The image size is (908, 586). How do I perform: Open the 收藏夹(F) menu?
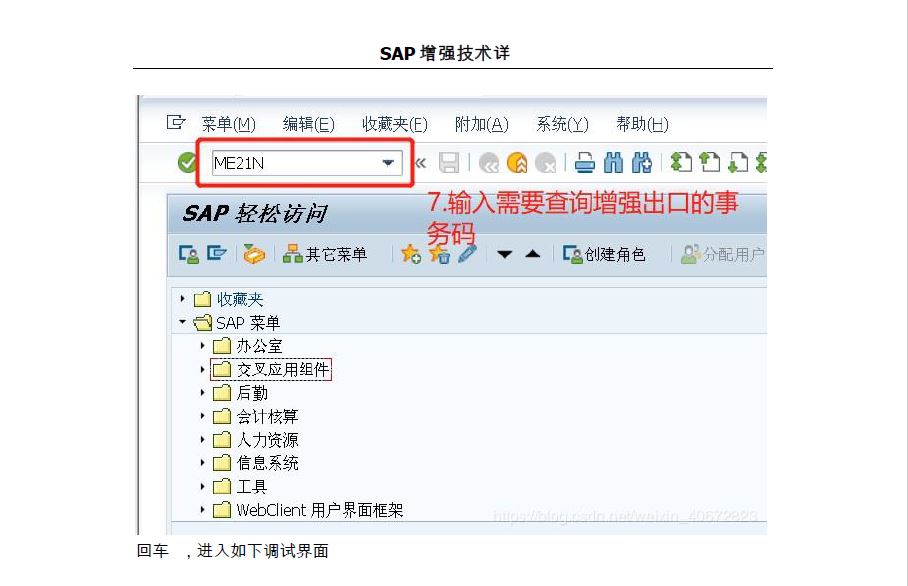[x=394, y=124]
